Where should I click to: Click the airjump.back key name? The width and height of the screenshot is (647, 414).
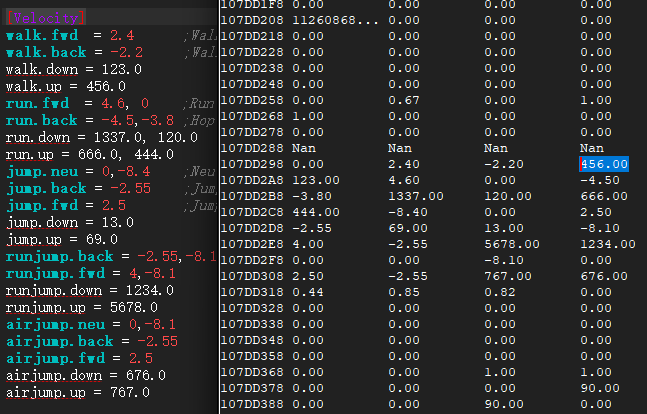click(59, 342)
